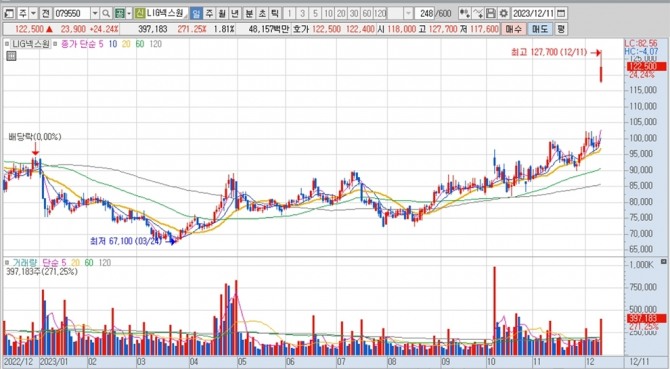
Task: Select the 틱 (tick) chart tab
Action: pos(275,14)
